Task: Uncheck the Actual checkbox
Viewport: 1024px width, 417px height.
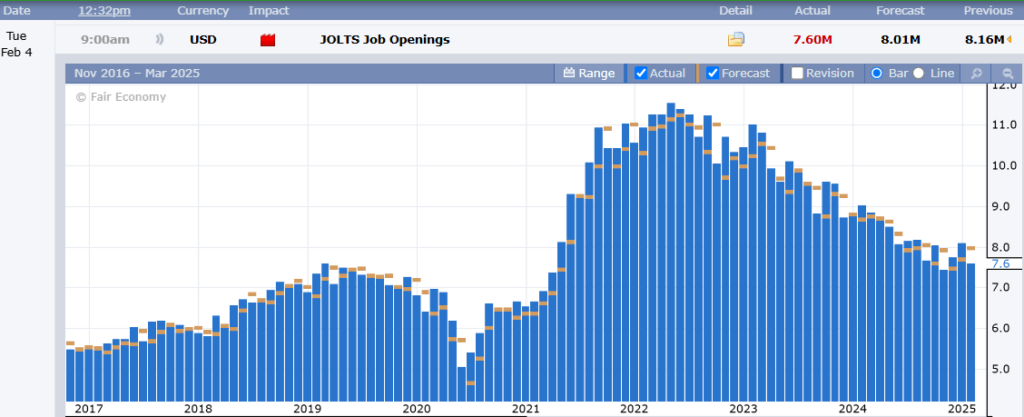Action: [641, 74]
